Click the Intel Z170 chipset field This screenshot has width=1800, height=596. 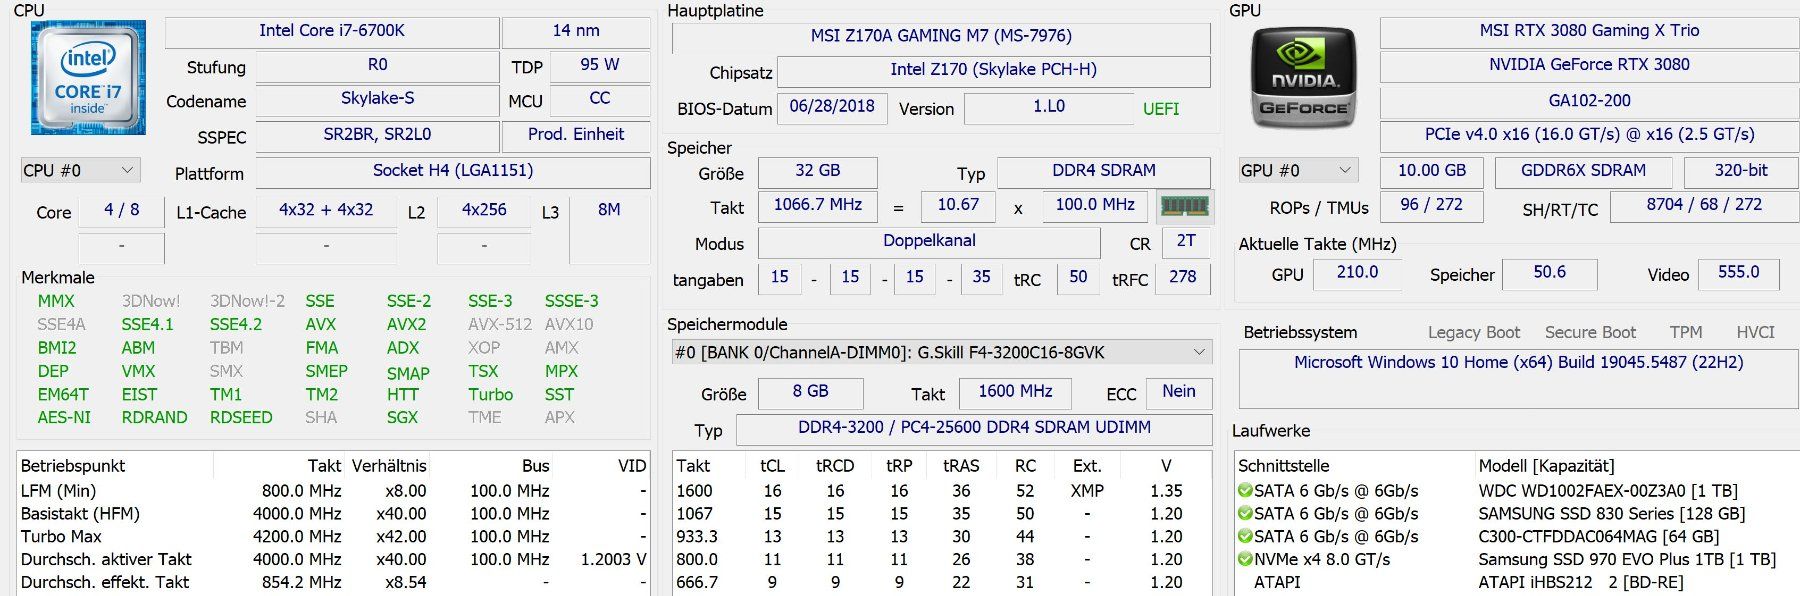point(994,71)
